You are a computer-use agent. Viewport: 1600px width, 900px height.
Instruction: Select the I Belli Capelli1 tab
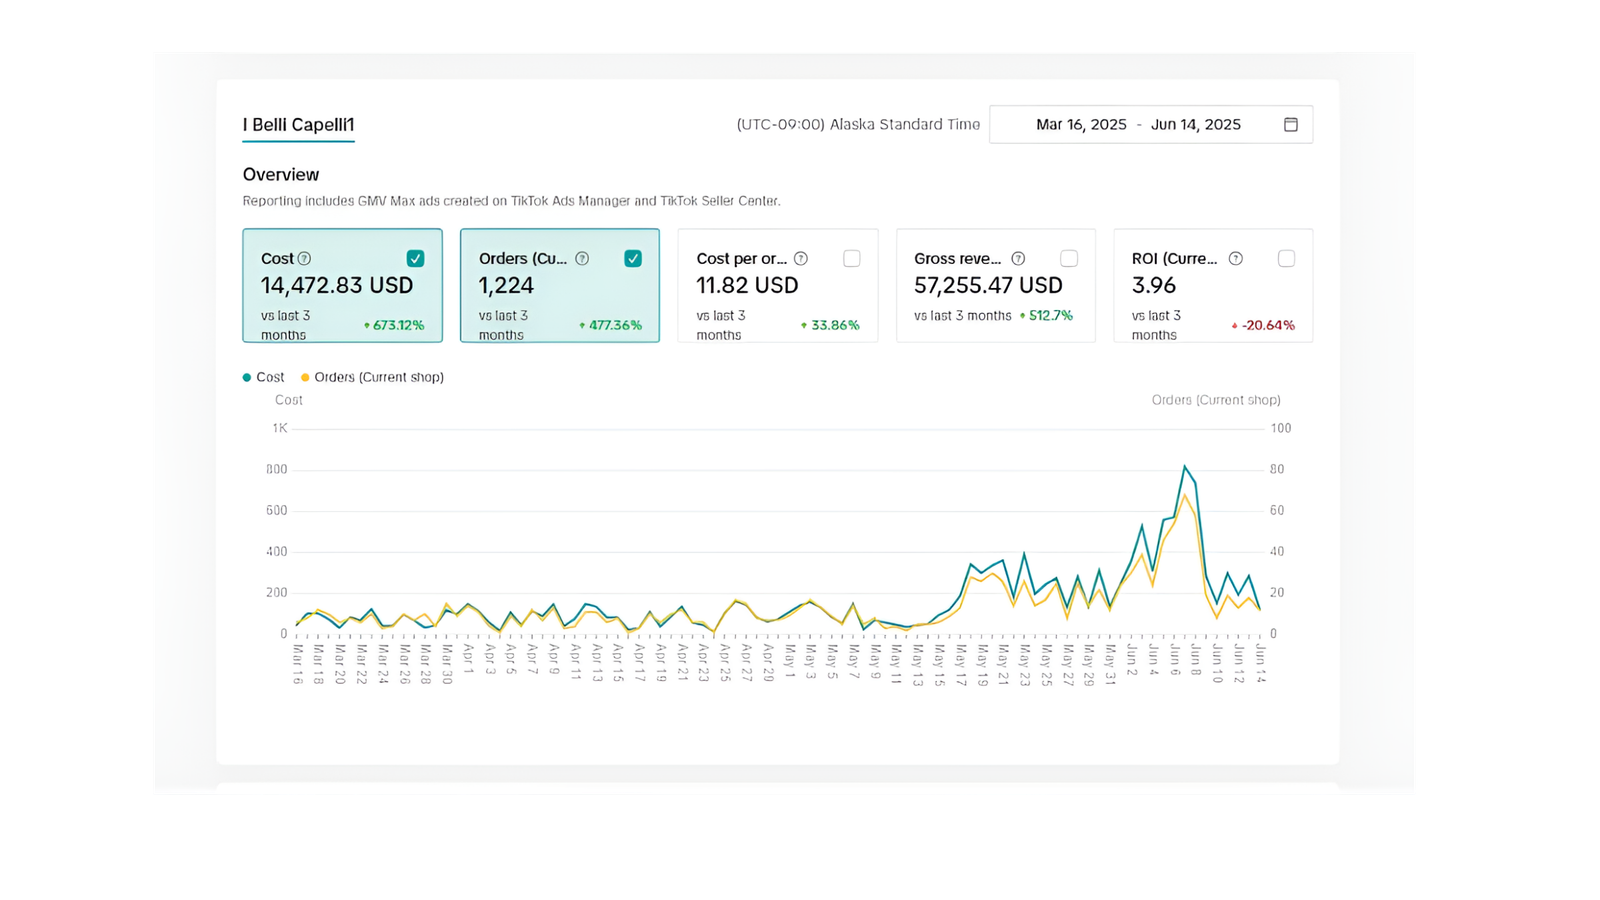pyautogui.click(x=298, y=125)
